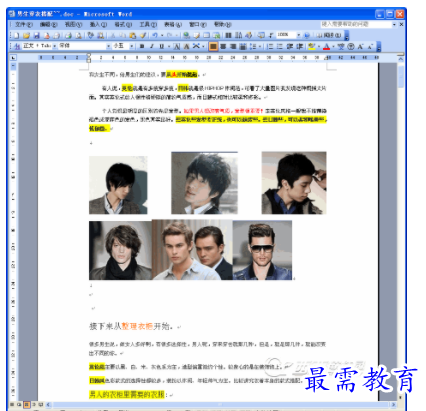426x411 pixels.
Task: Click the enclosed character circle icon
Action: [350, 46]
